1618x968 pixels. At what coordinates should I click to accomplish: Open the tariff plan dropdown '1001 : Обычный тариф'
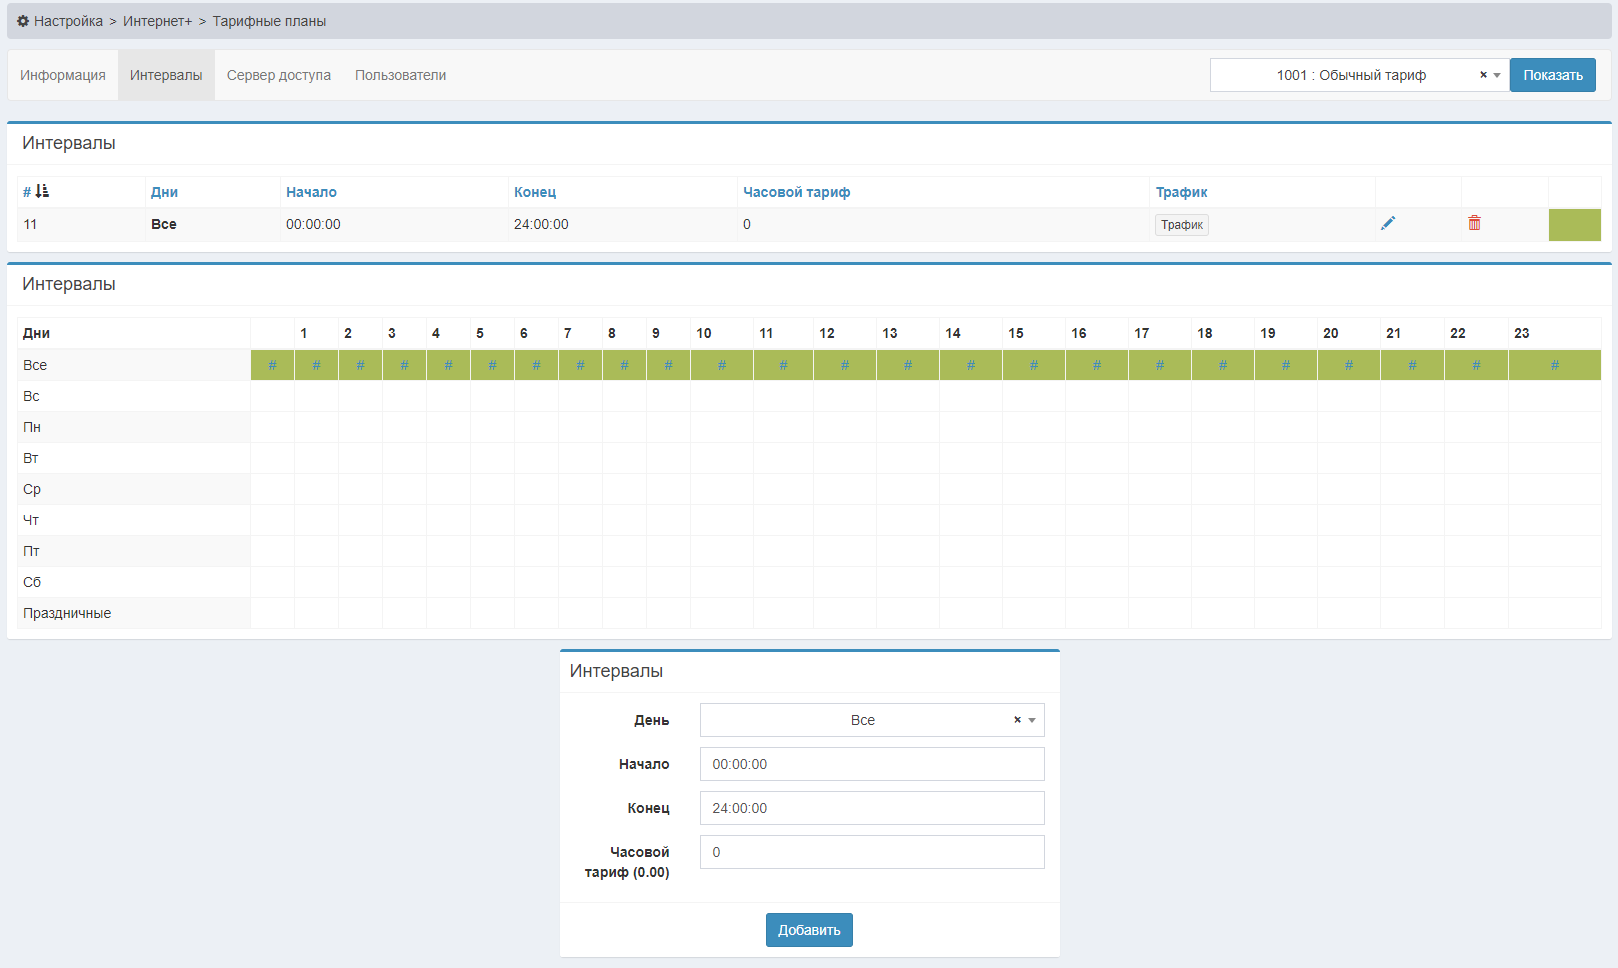pos(1350,75)
